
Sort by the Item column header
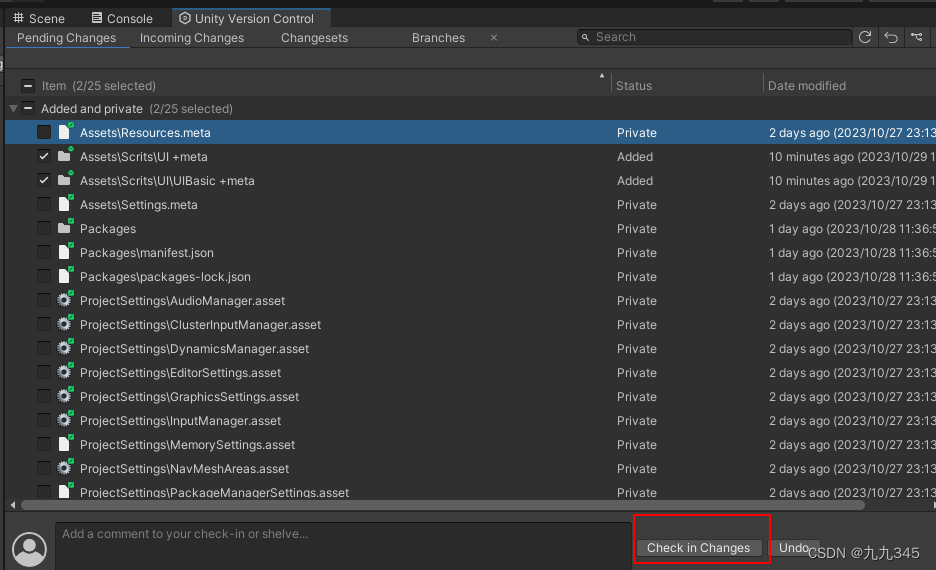click(98, 86)
